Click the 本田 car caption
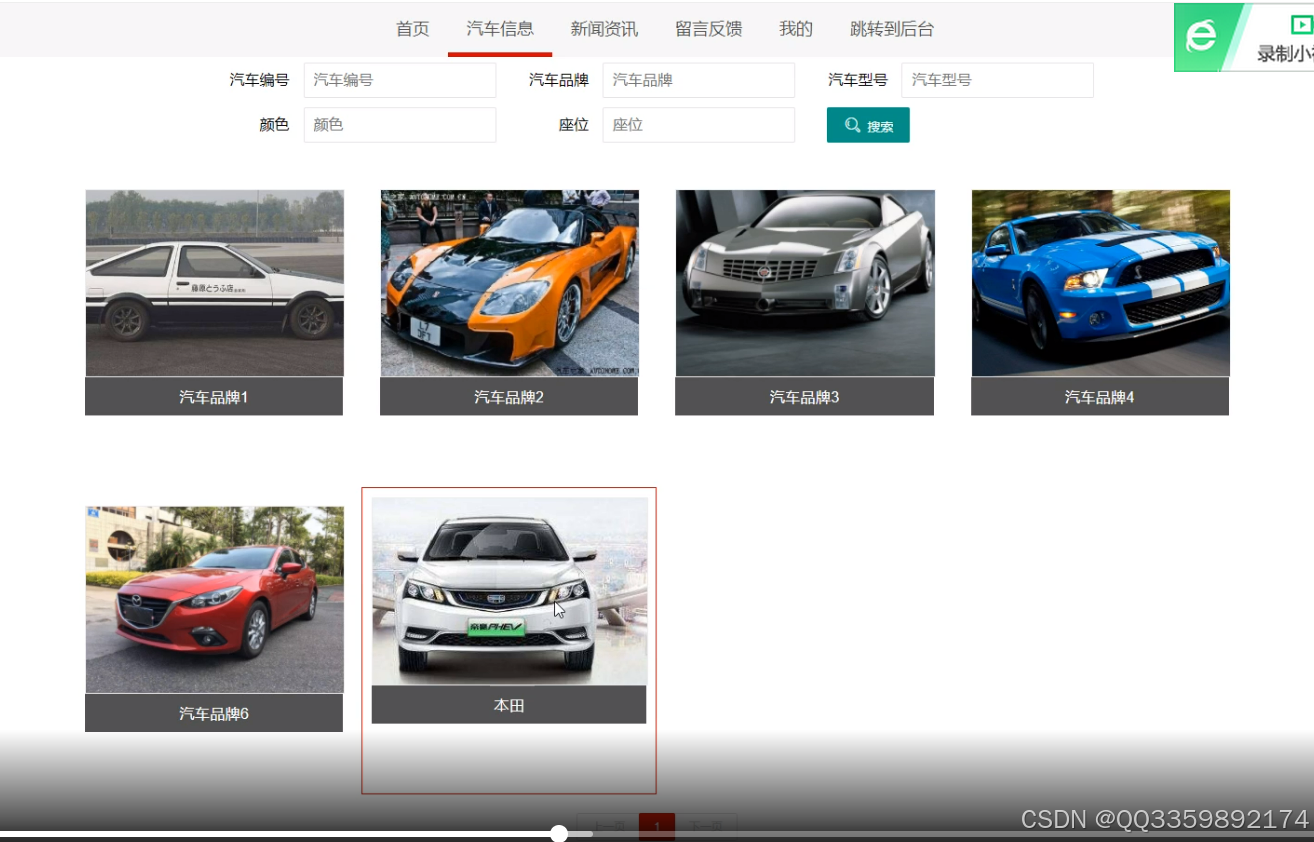Image resolution: width=1314 pixels, height=842 pixels. click(x=509, y=705)
